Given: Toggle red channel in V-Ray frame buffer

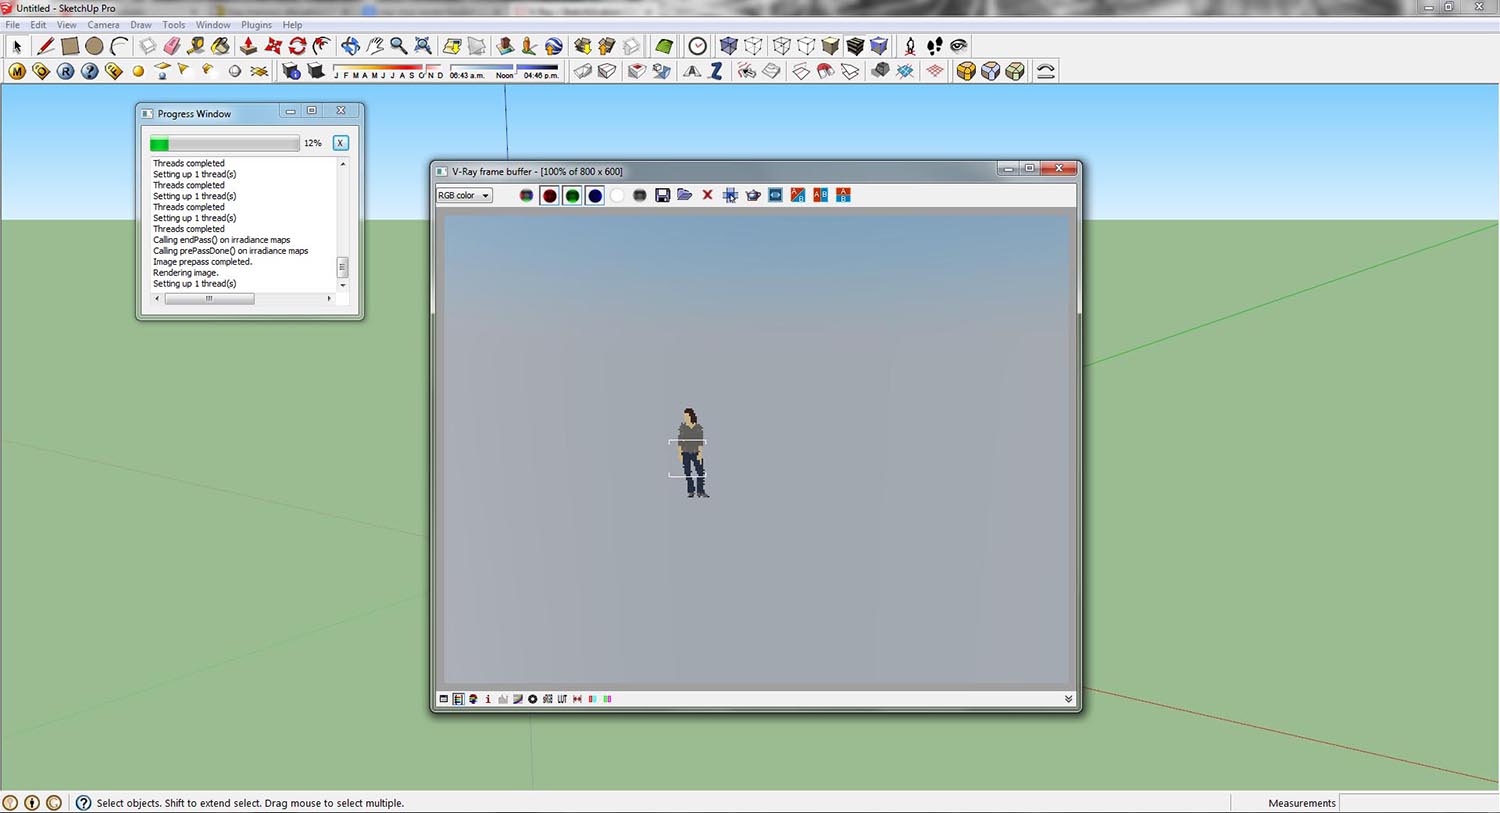Looking at the screenshot, I should click(x=549, y=195).
